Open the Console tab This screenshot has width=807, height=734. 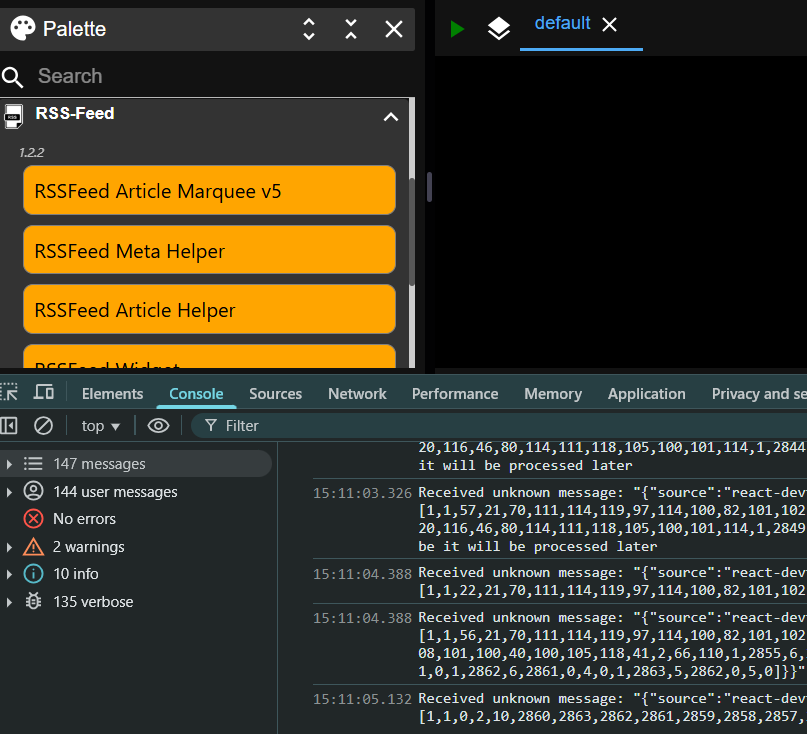(x=196, y=394)
